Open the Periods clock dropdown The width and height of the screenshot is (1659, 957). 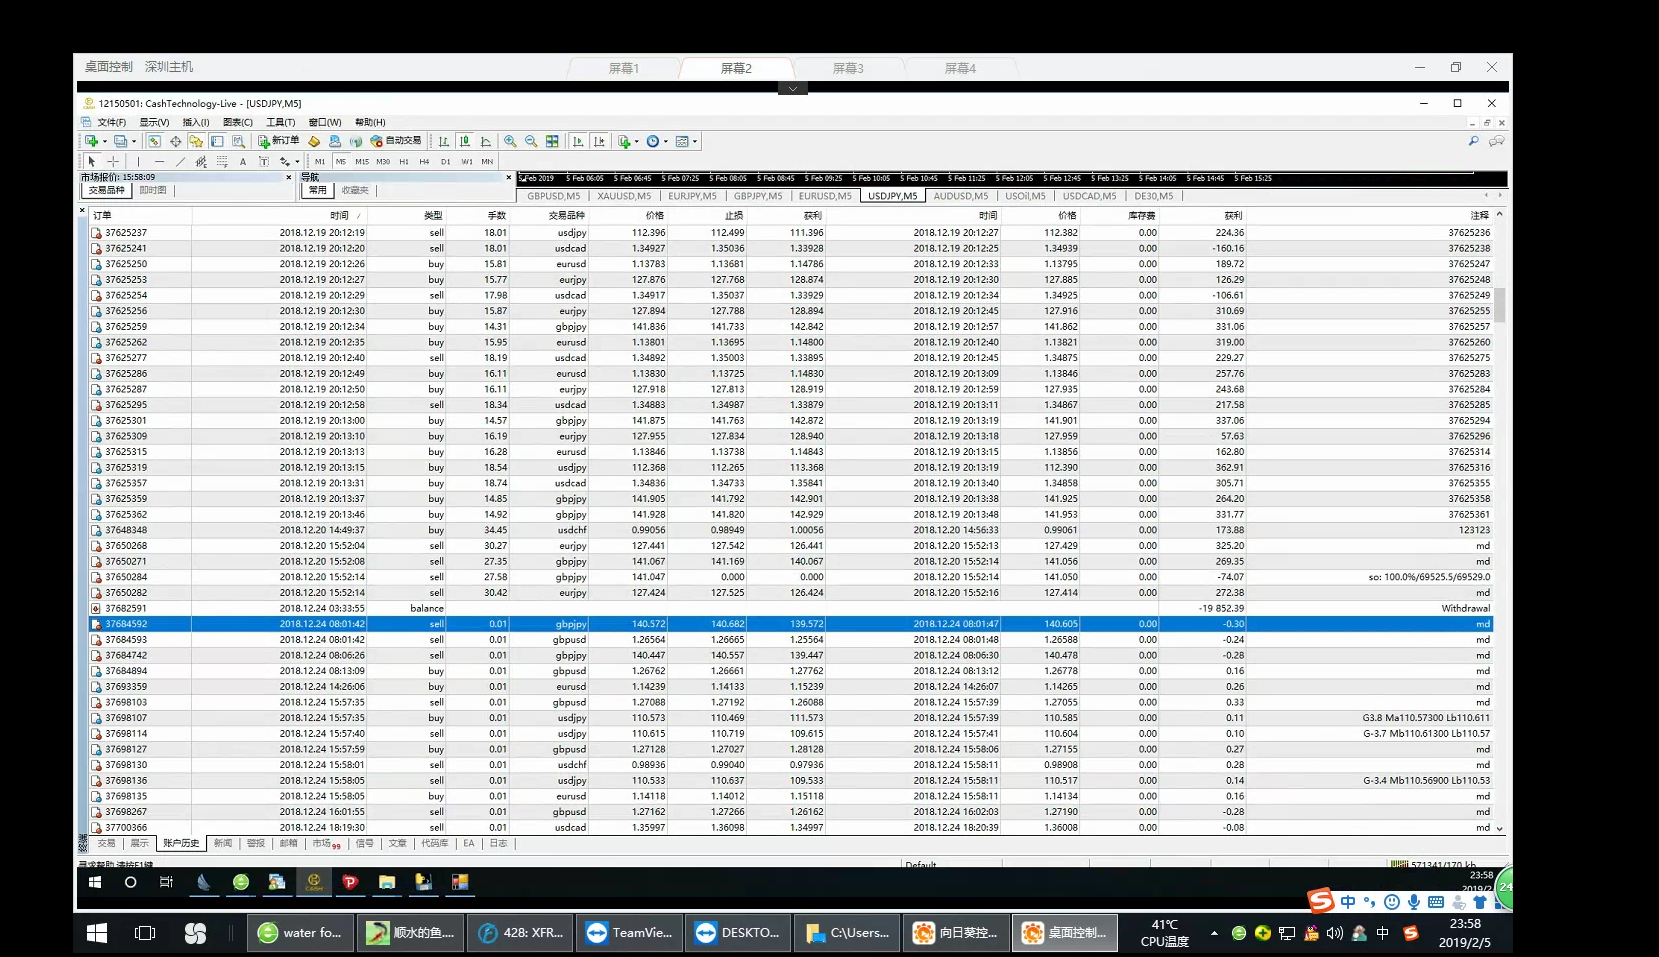point(656,141)
